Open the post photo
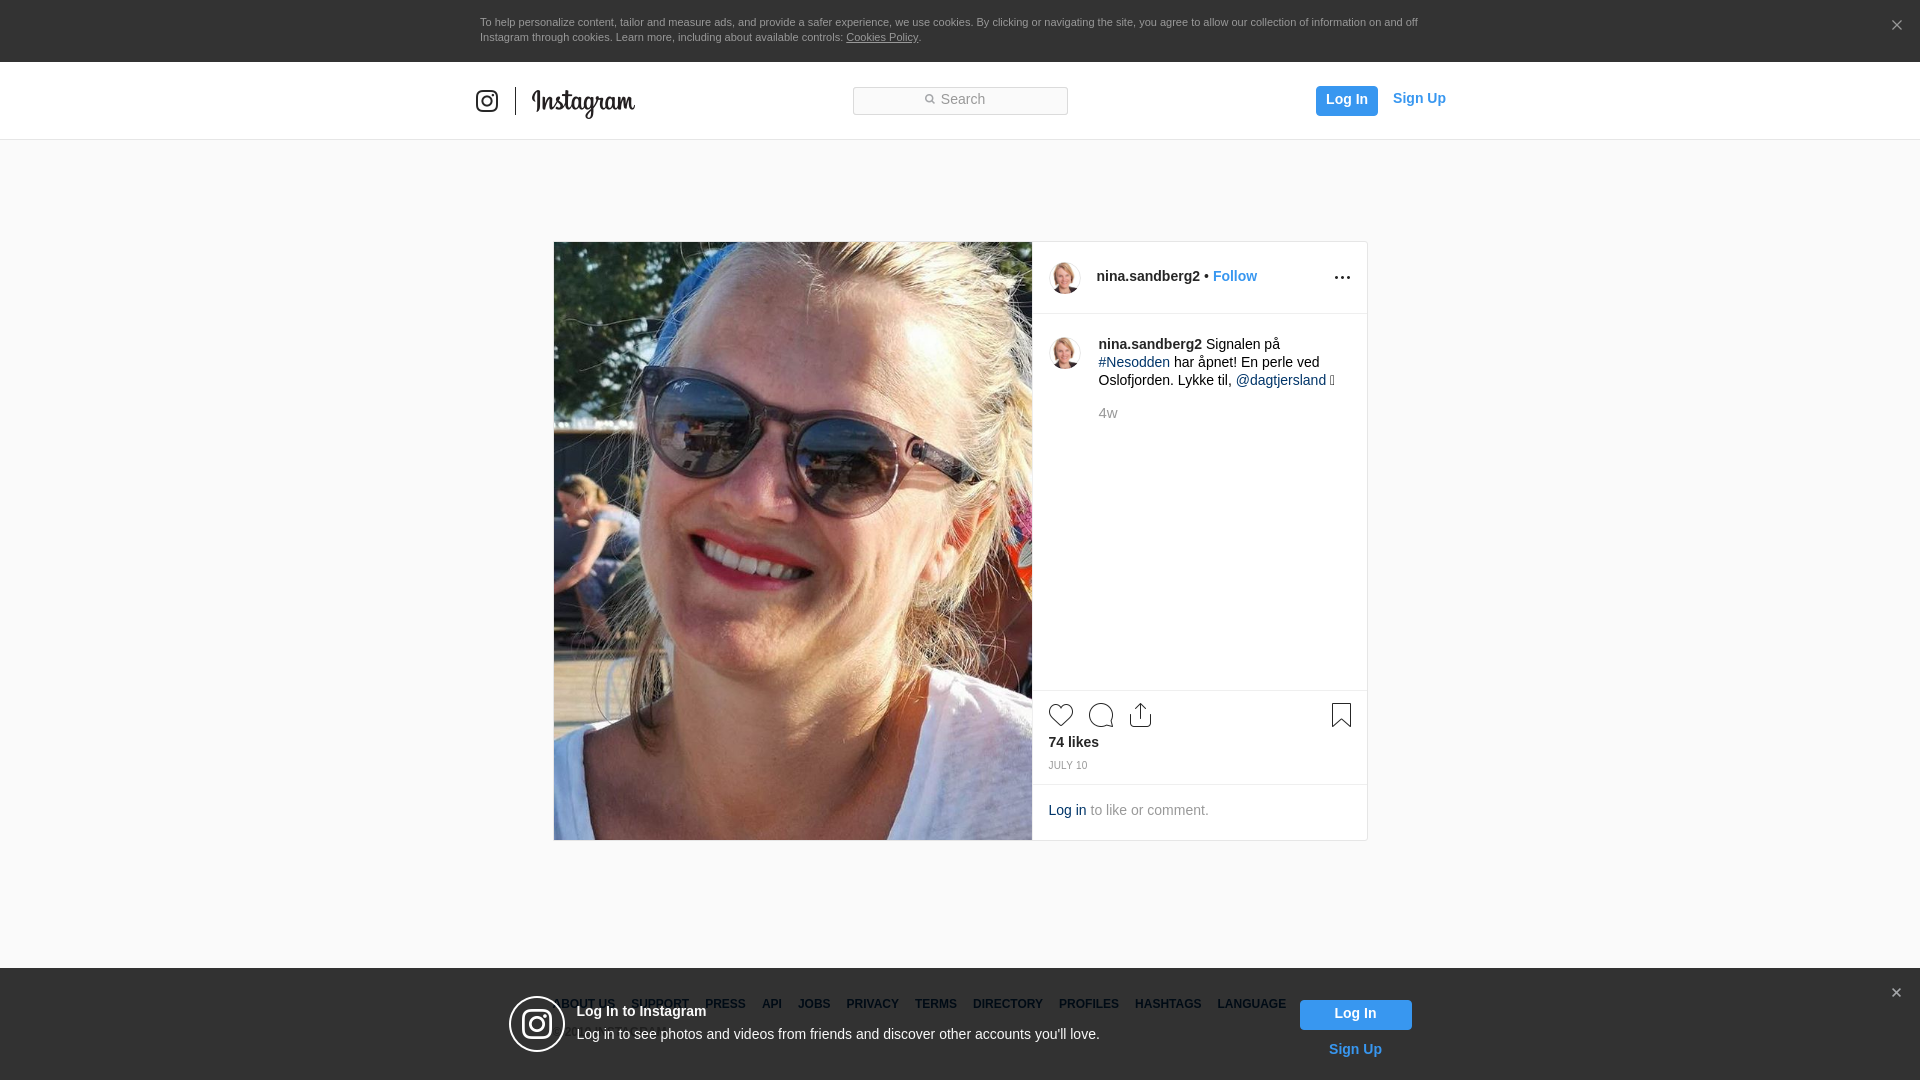This screenshot has height=1080, width=1920. [x=793, y=541]
